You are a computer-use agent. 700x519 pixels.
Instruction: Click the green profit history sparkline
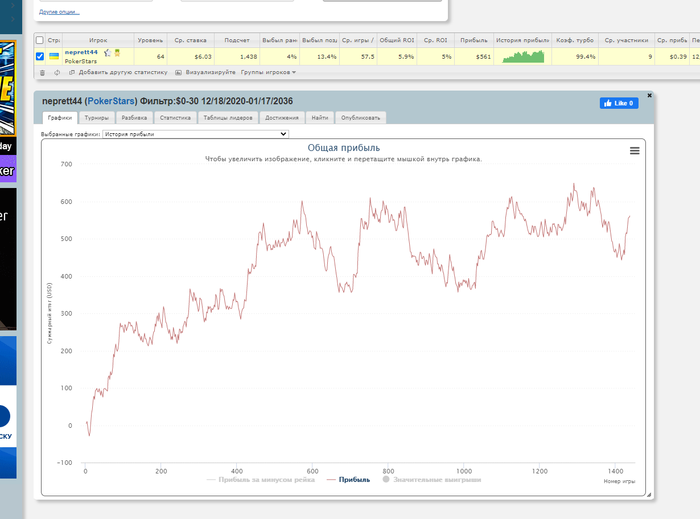(523, 56)
